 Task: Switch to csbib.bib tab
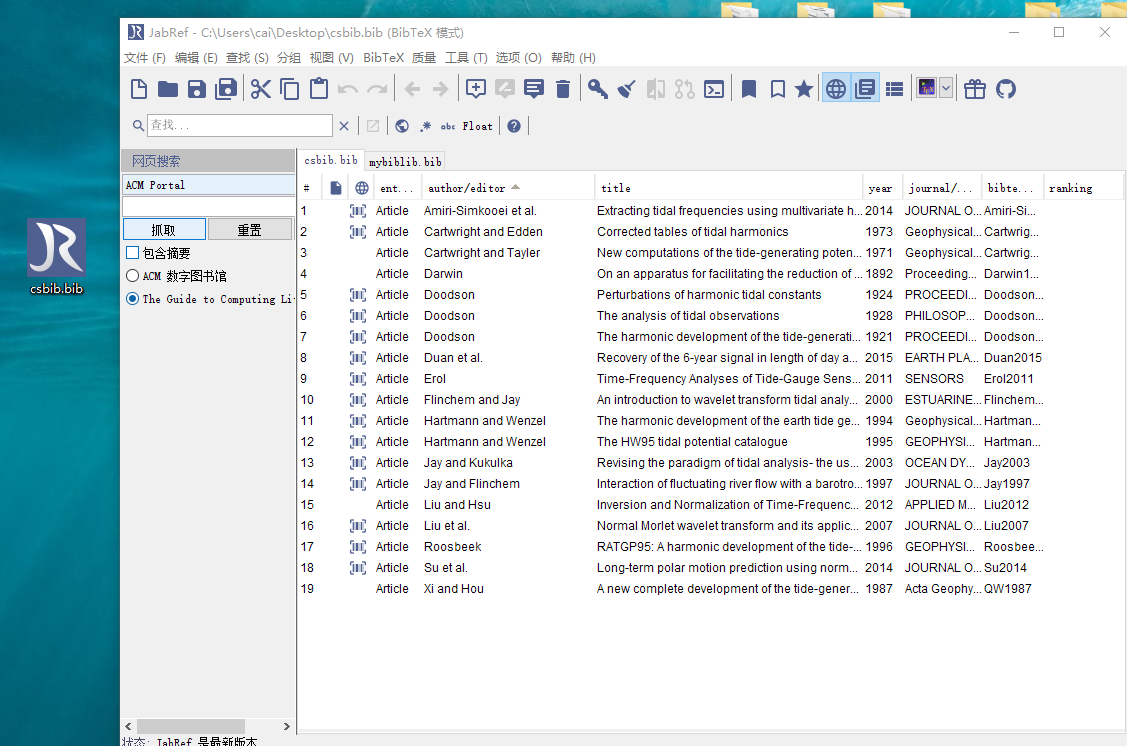(331, 160)
